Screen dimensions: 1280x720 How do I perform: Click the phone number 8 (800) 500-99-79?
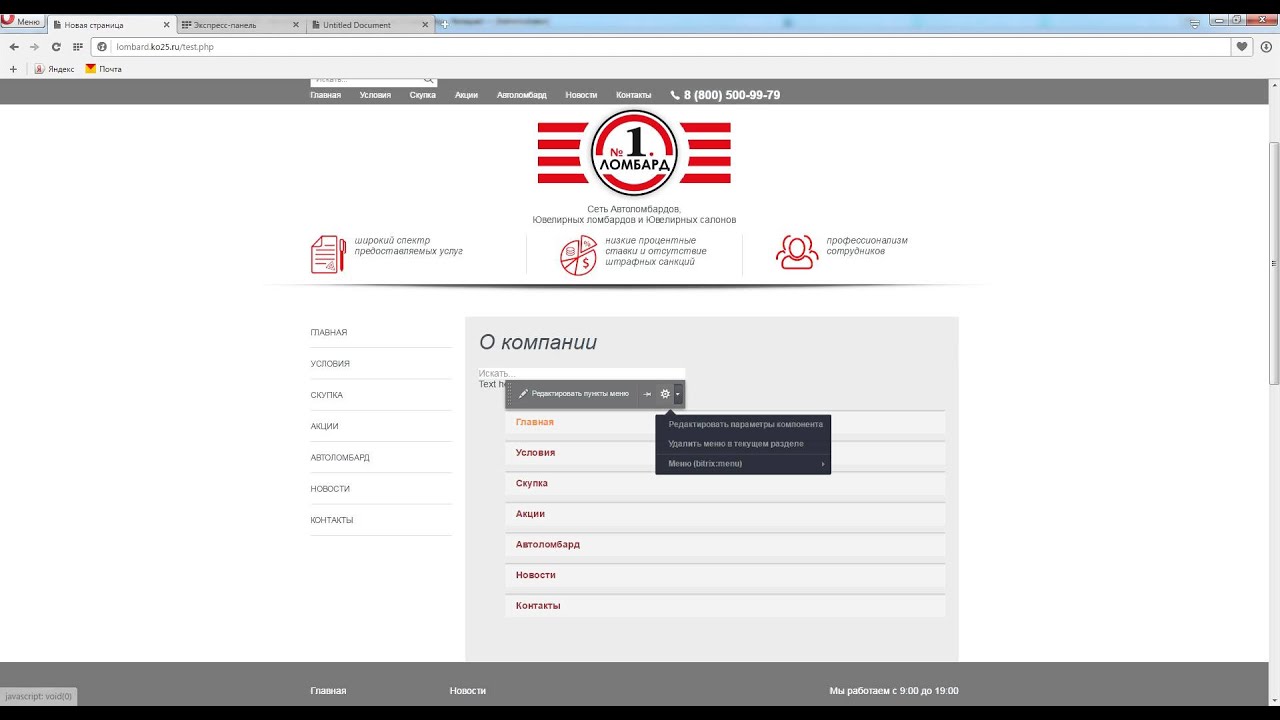click(x=725, y=95)
